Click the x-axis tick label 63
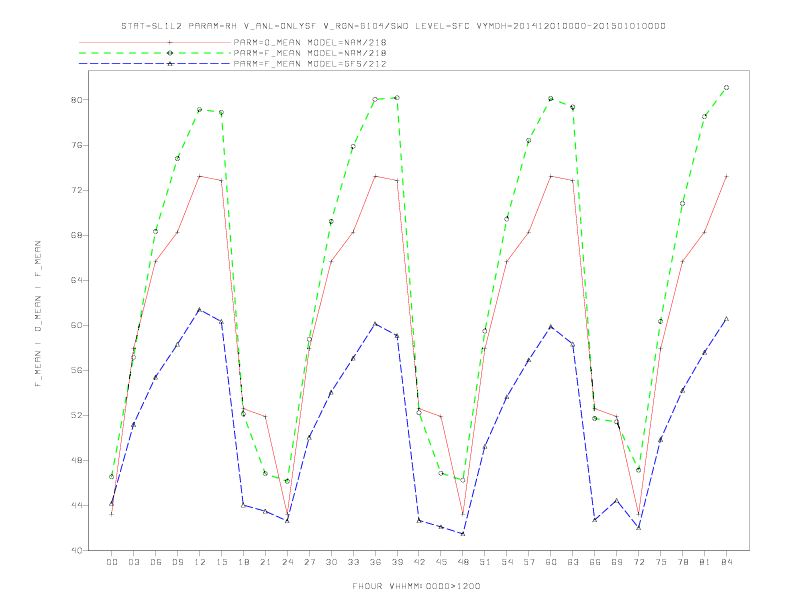Image resolution: width=792 pixels, height=612 pixels. pyautogui.click(x=573, y=562)
